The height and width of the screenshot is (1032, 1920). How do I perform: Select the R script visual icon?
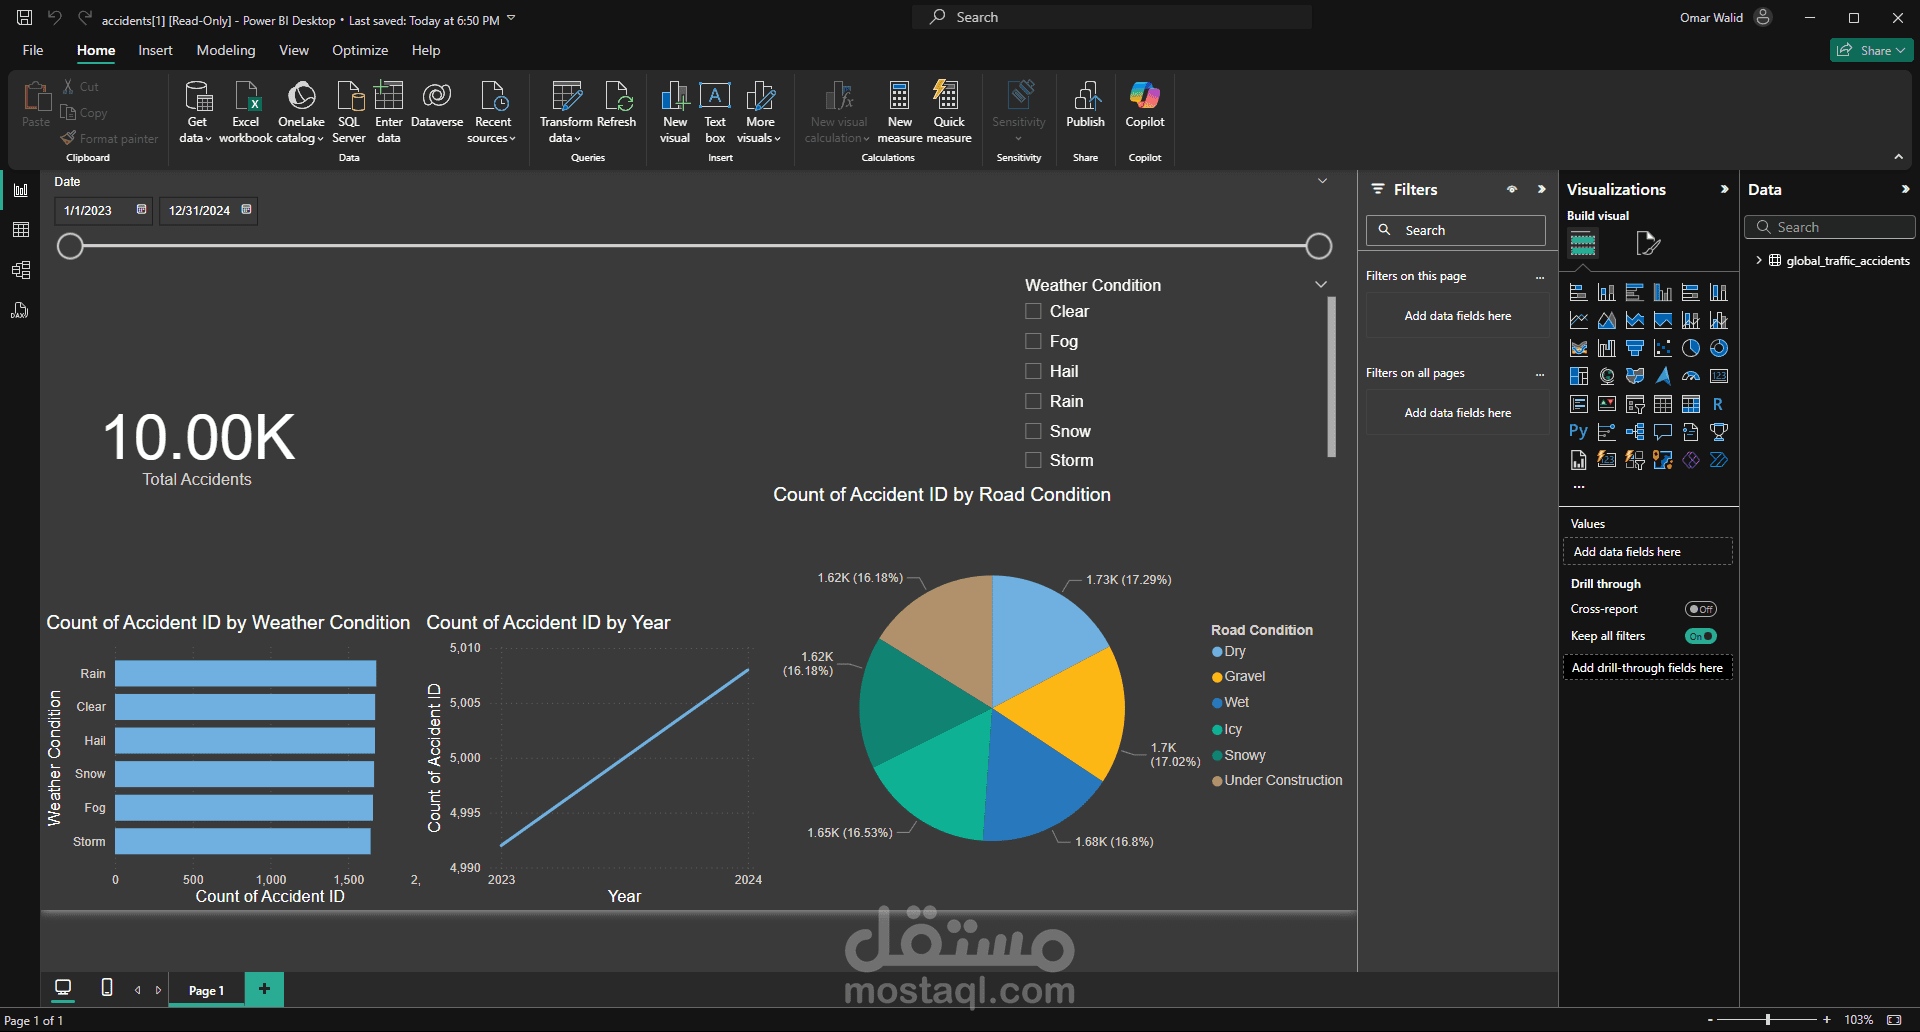click(x=1719, y=404)
